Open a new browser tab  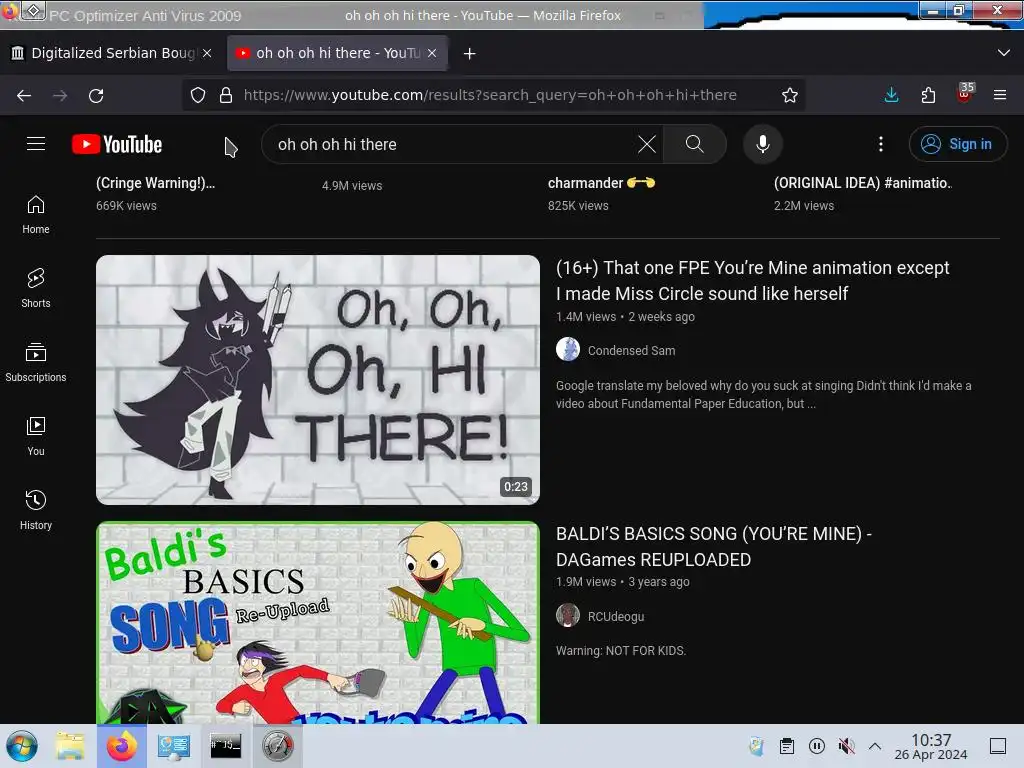pyautogui.click(x=469, y=54)
